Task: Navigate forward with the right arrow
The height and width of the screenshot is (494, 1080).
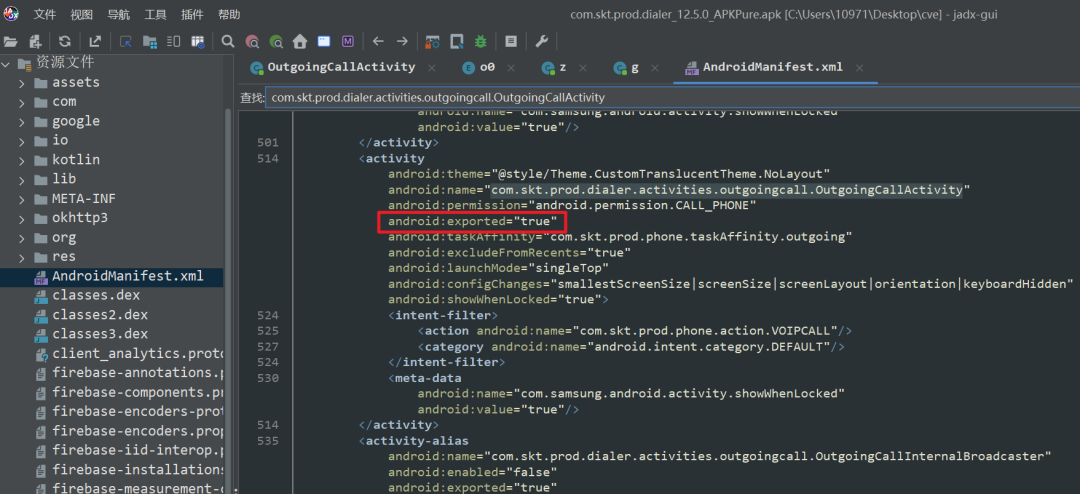Action: pos(402,41)
